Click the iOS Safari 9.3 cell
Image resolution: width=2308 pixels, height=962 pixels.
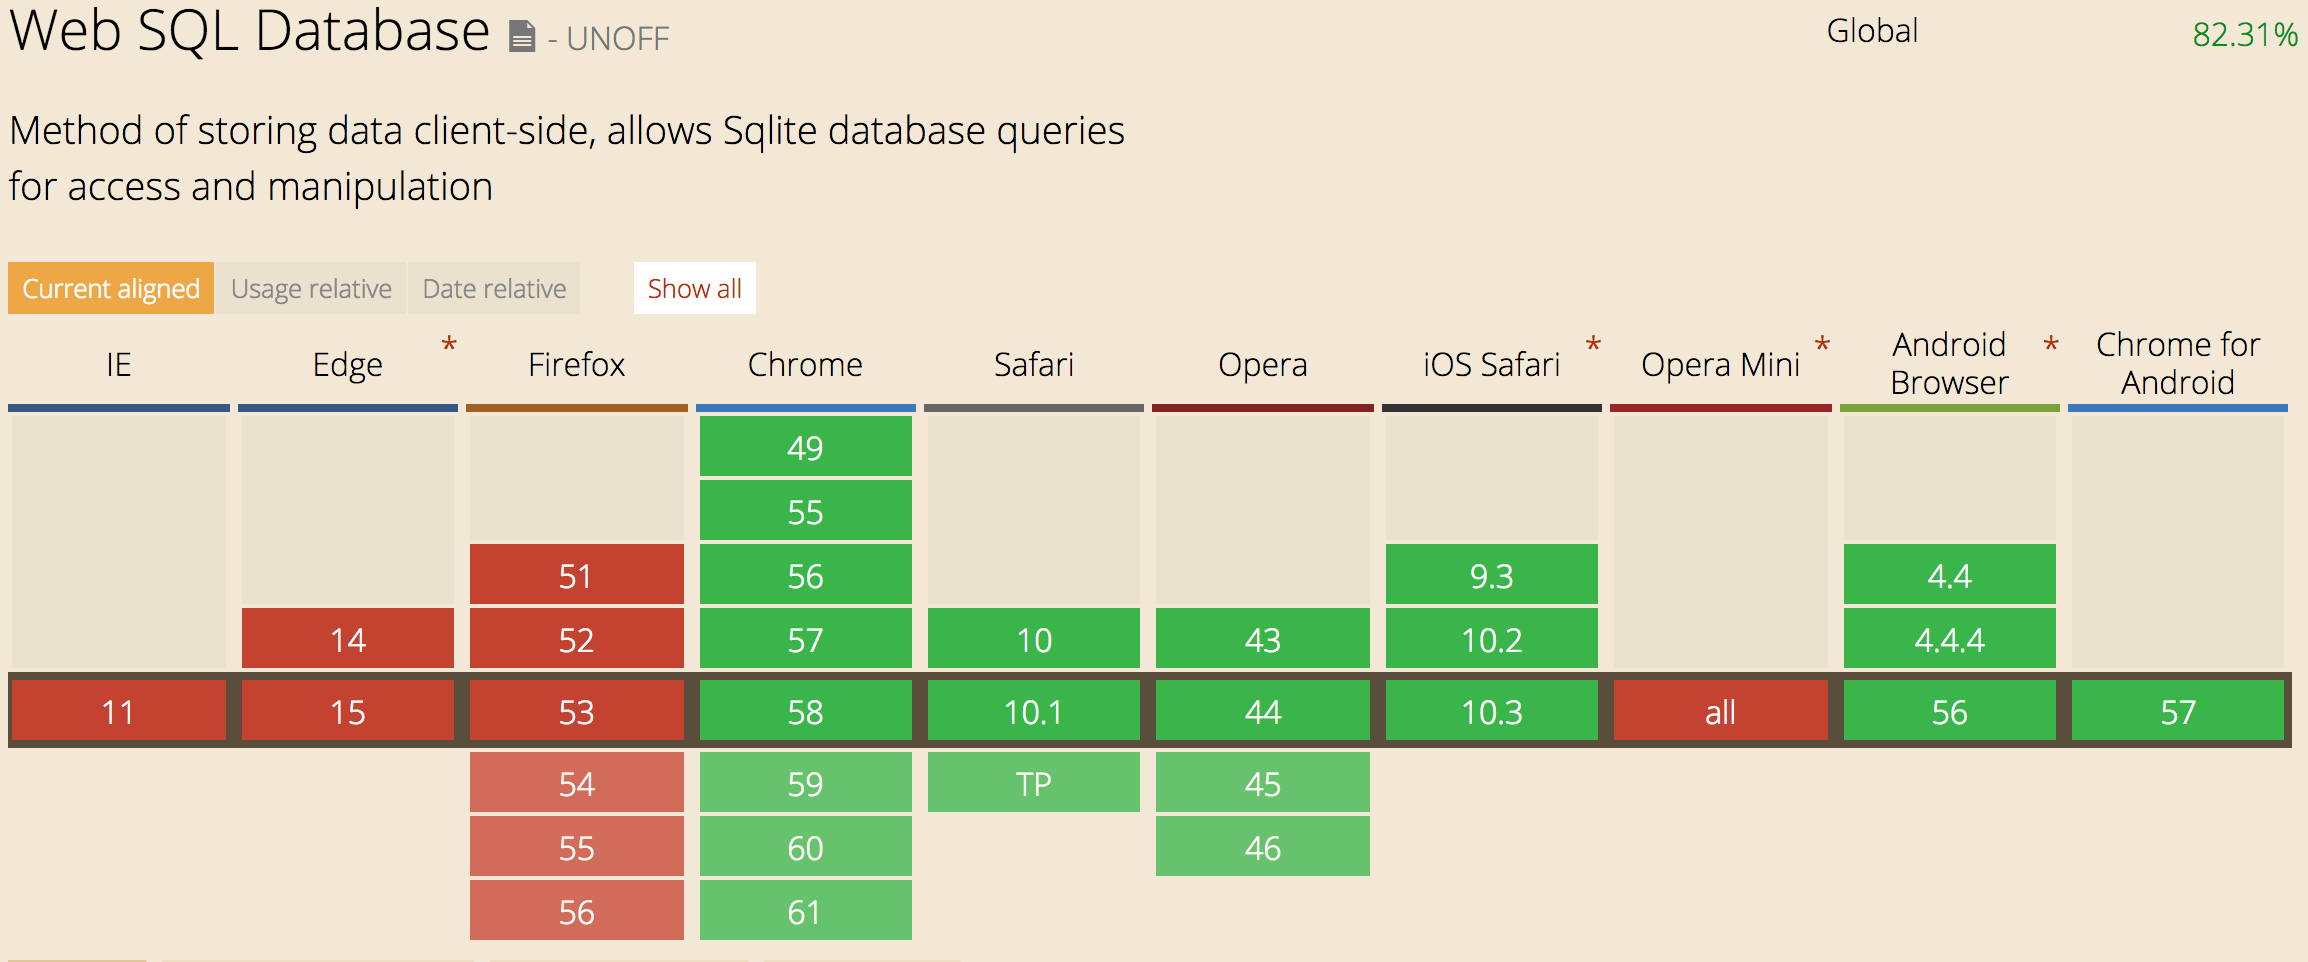pyautogui.click(x=1491, y=575)
